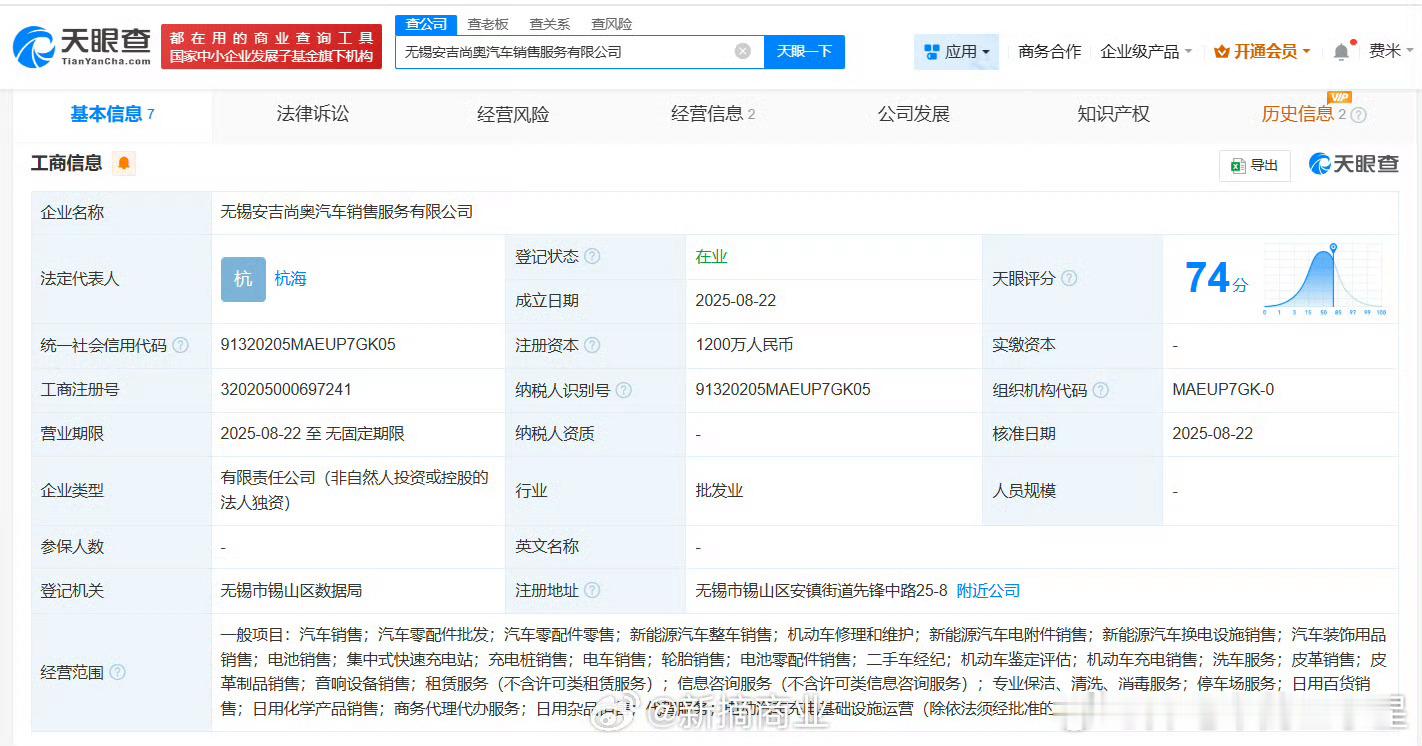
Task: Open the notification bell icon
Action: [1342, 51]
